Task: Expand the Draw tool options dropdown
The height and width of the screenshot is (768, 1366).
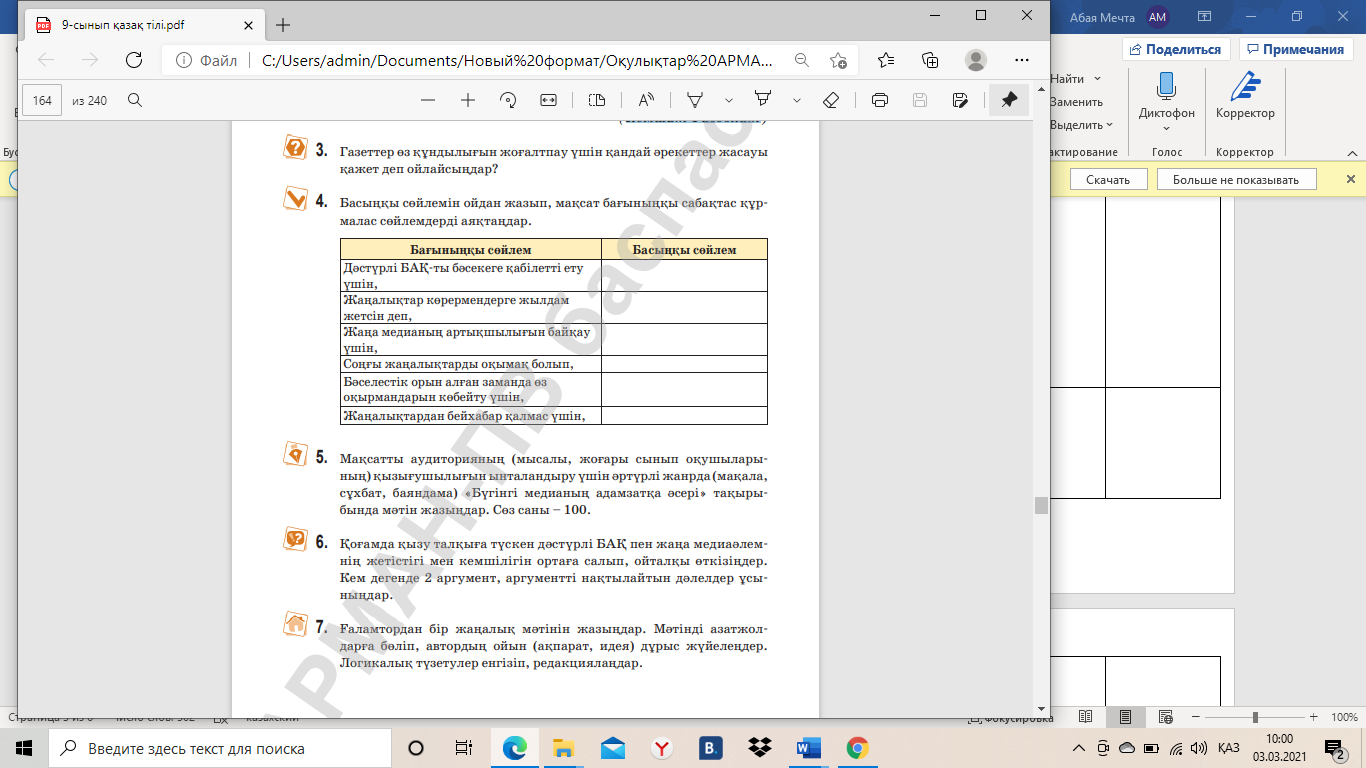Action: click(729, 100)
